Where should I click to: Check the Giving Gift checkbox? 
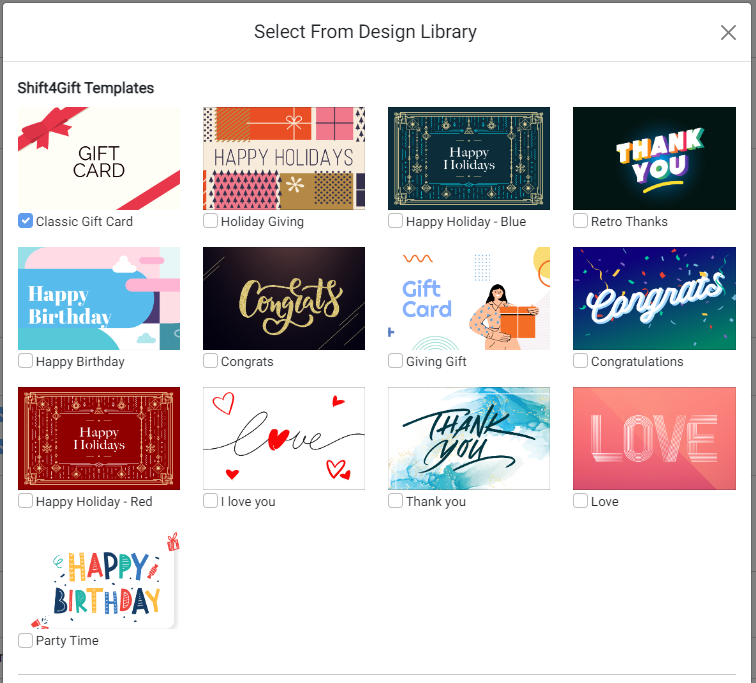click(x=396, y=361)
